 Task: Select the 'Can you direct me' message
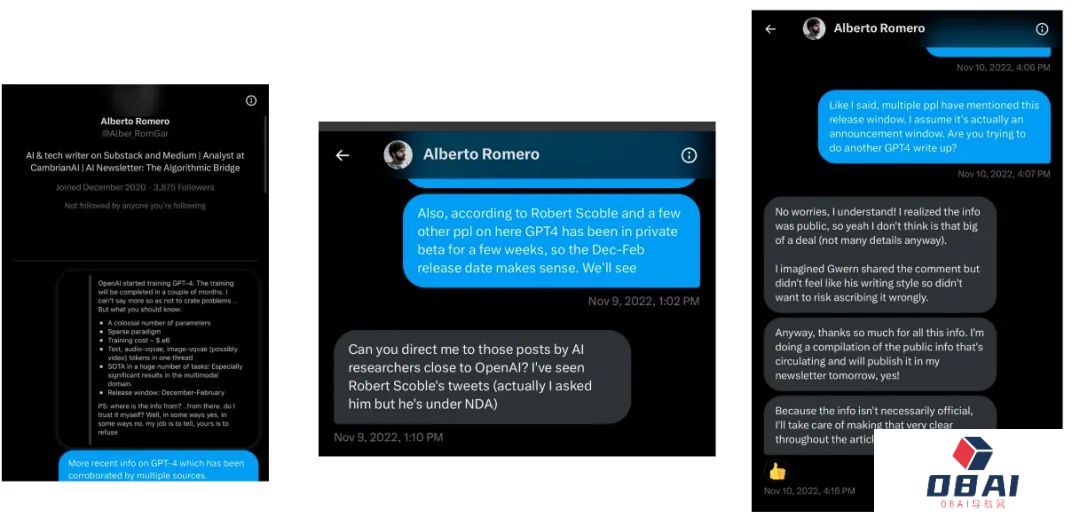pyautogui.click(x=482, y=377)
